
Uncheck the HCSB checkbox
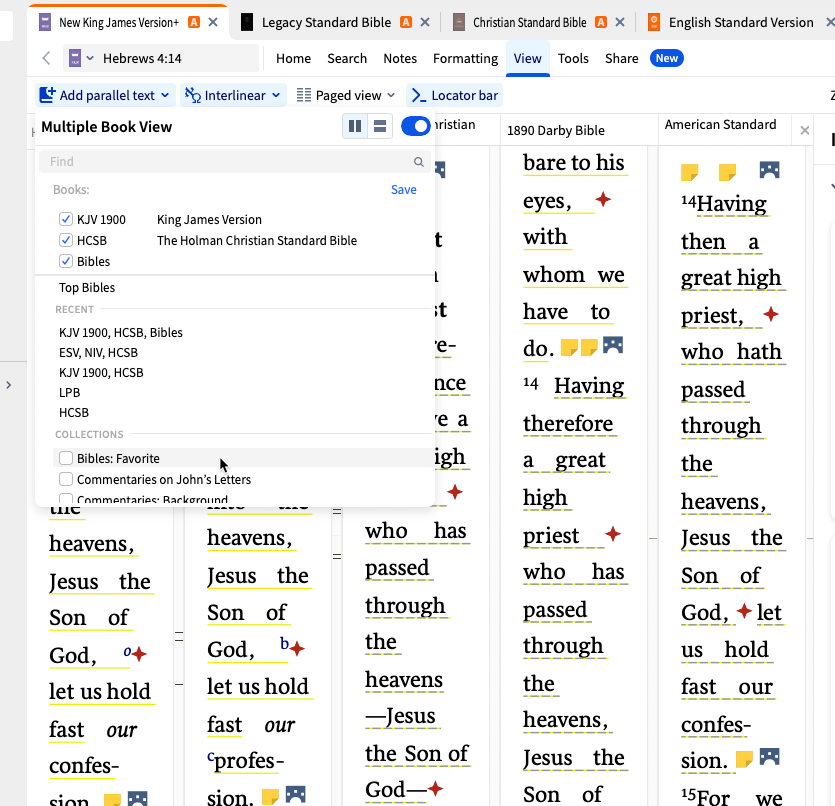(x=66, y=240)
